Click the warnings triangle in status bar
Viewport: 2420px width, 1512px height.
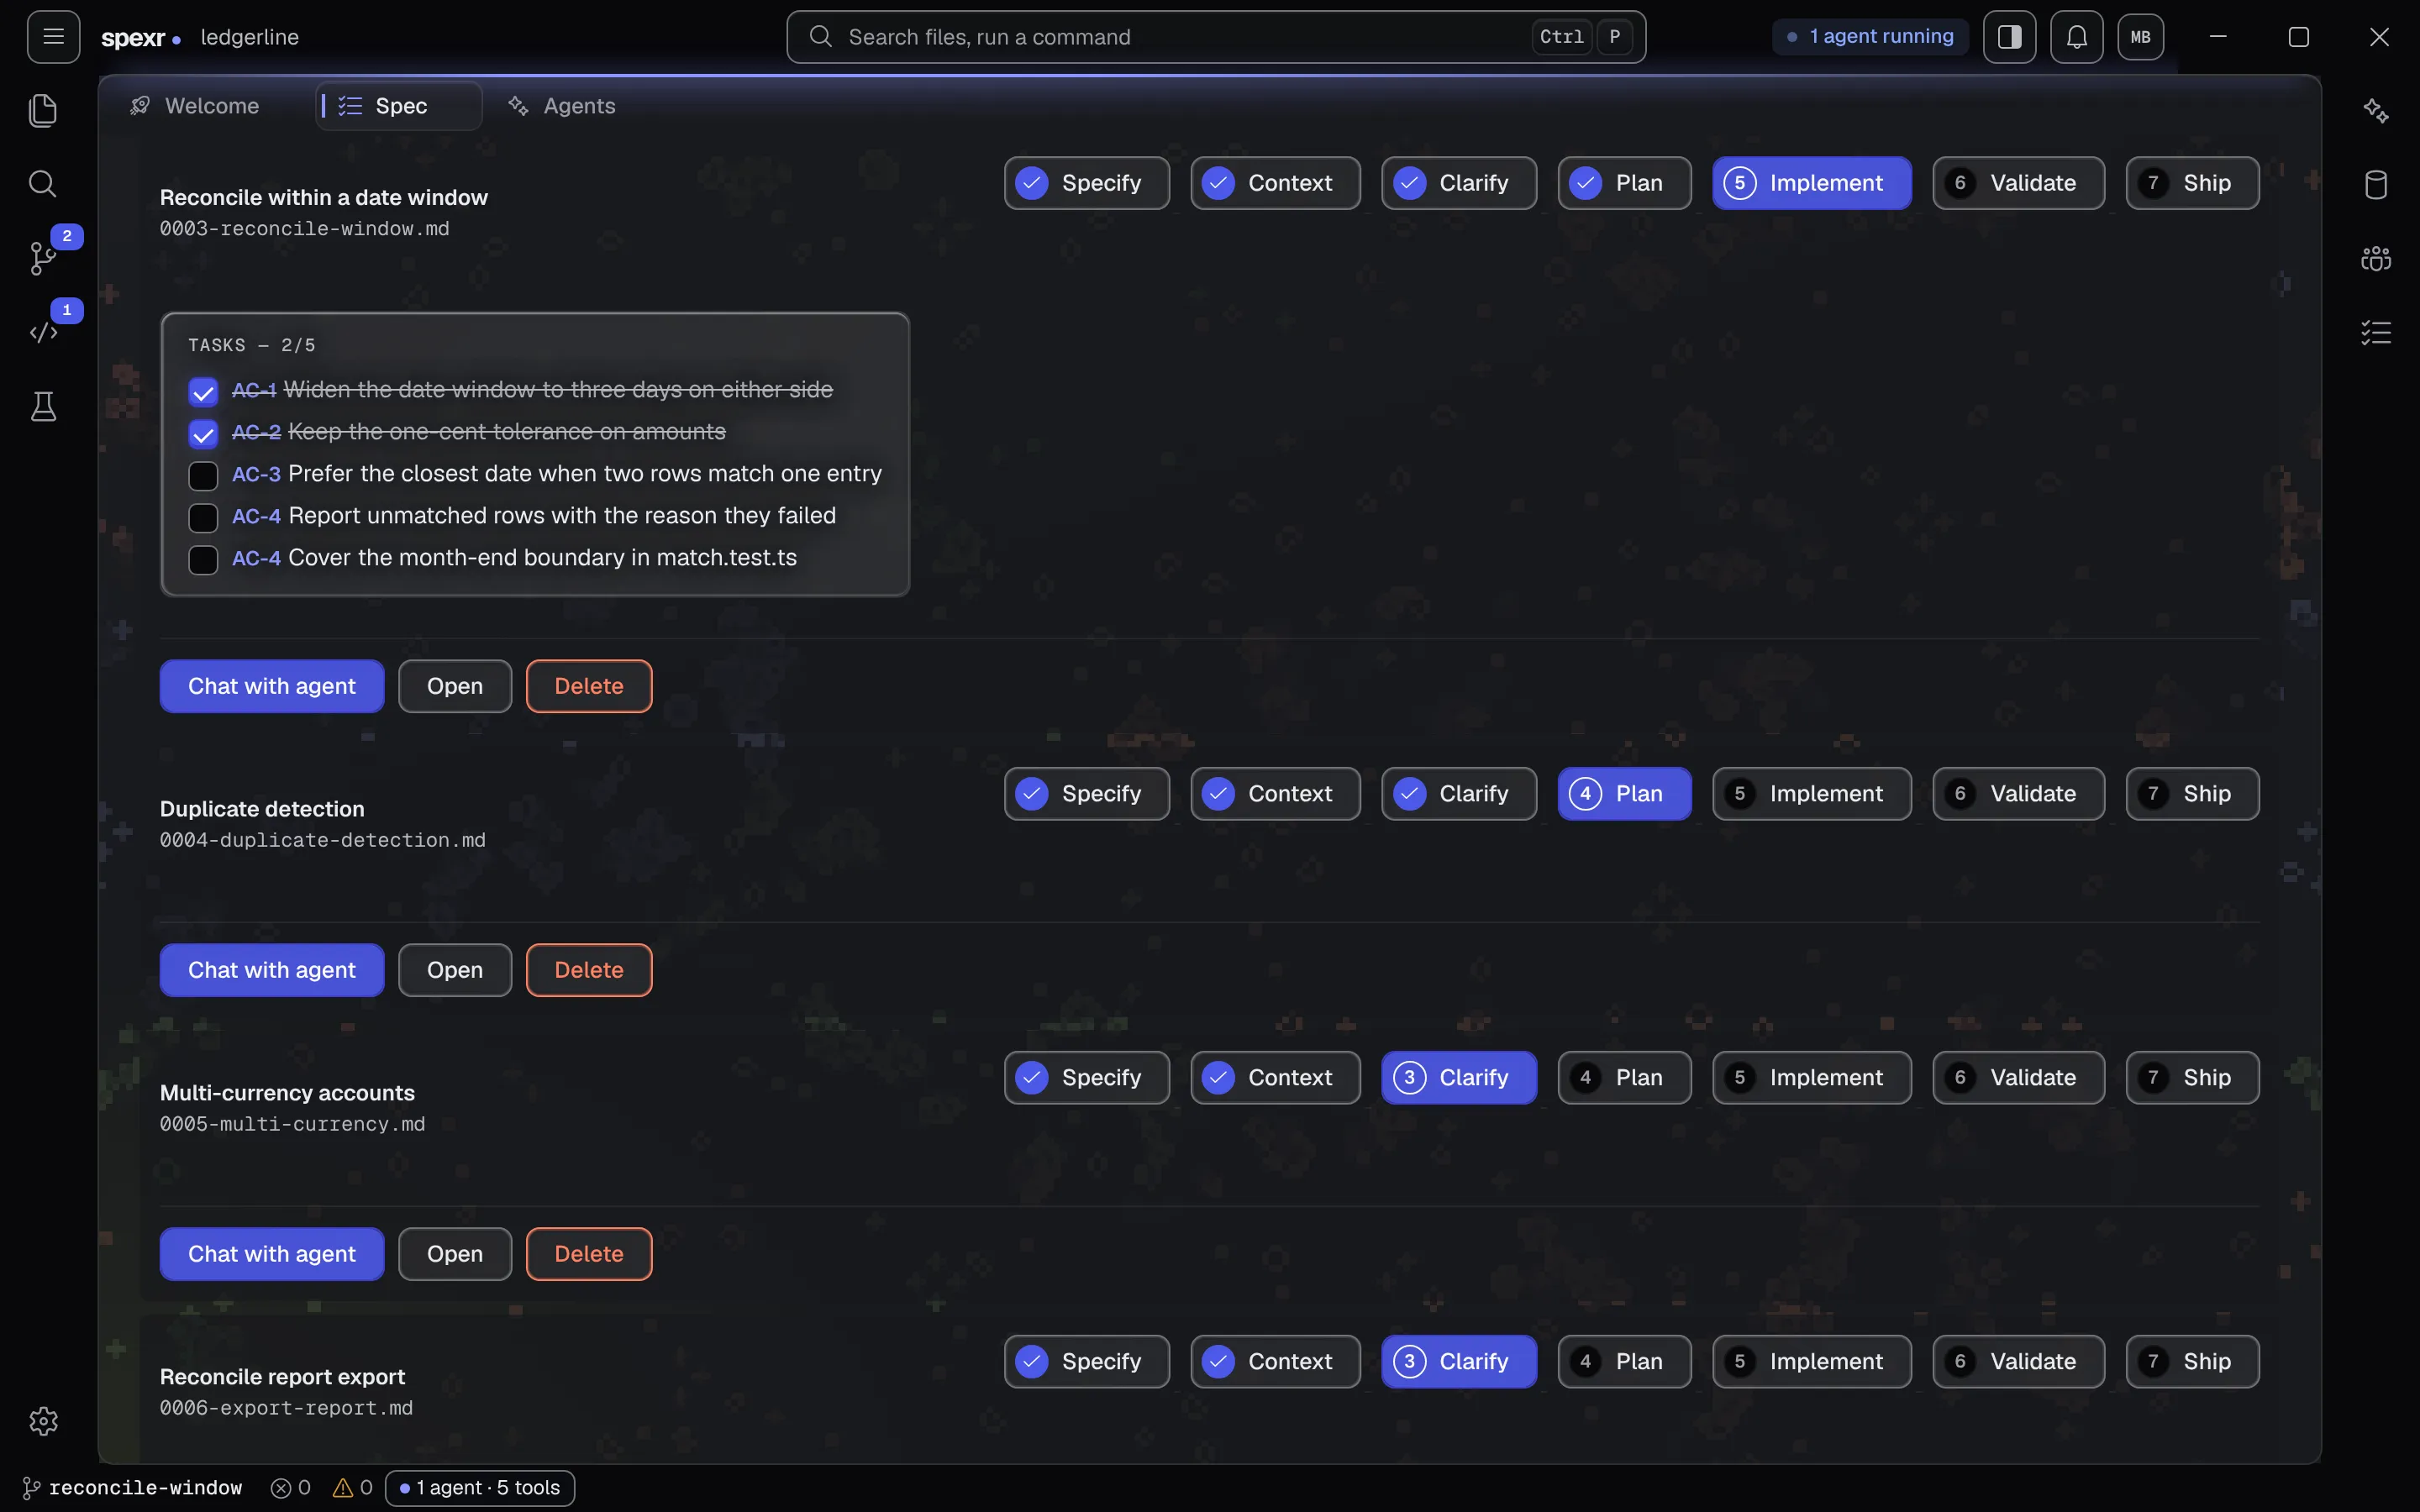coord(353,1488)
